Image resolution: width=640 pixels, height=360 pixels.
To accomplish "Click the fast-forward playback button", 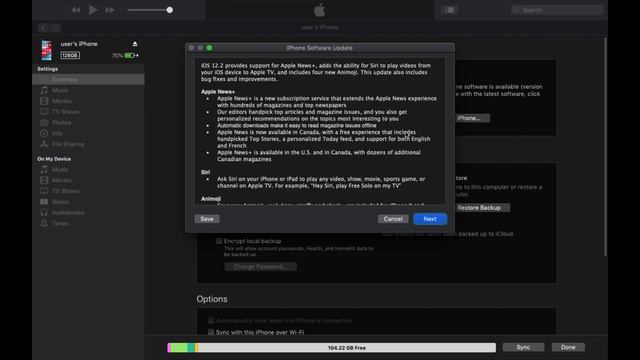I will pos(109,10).
